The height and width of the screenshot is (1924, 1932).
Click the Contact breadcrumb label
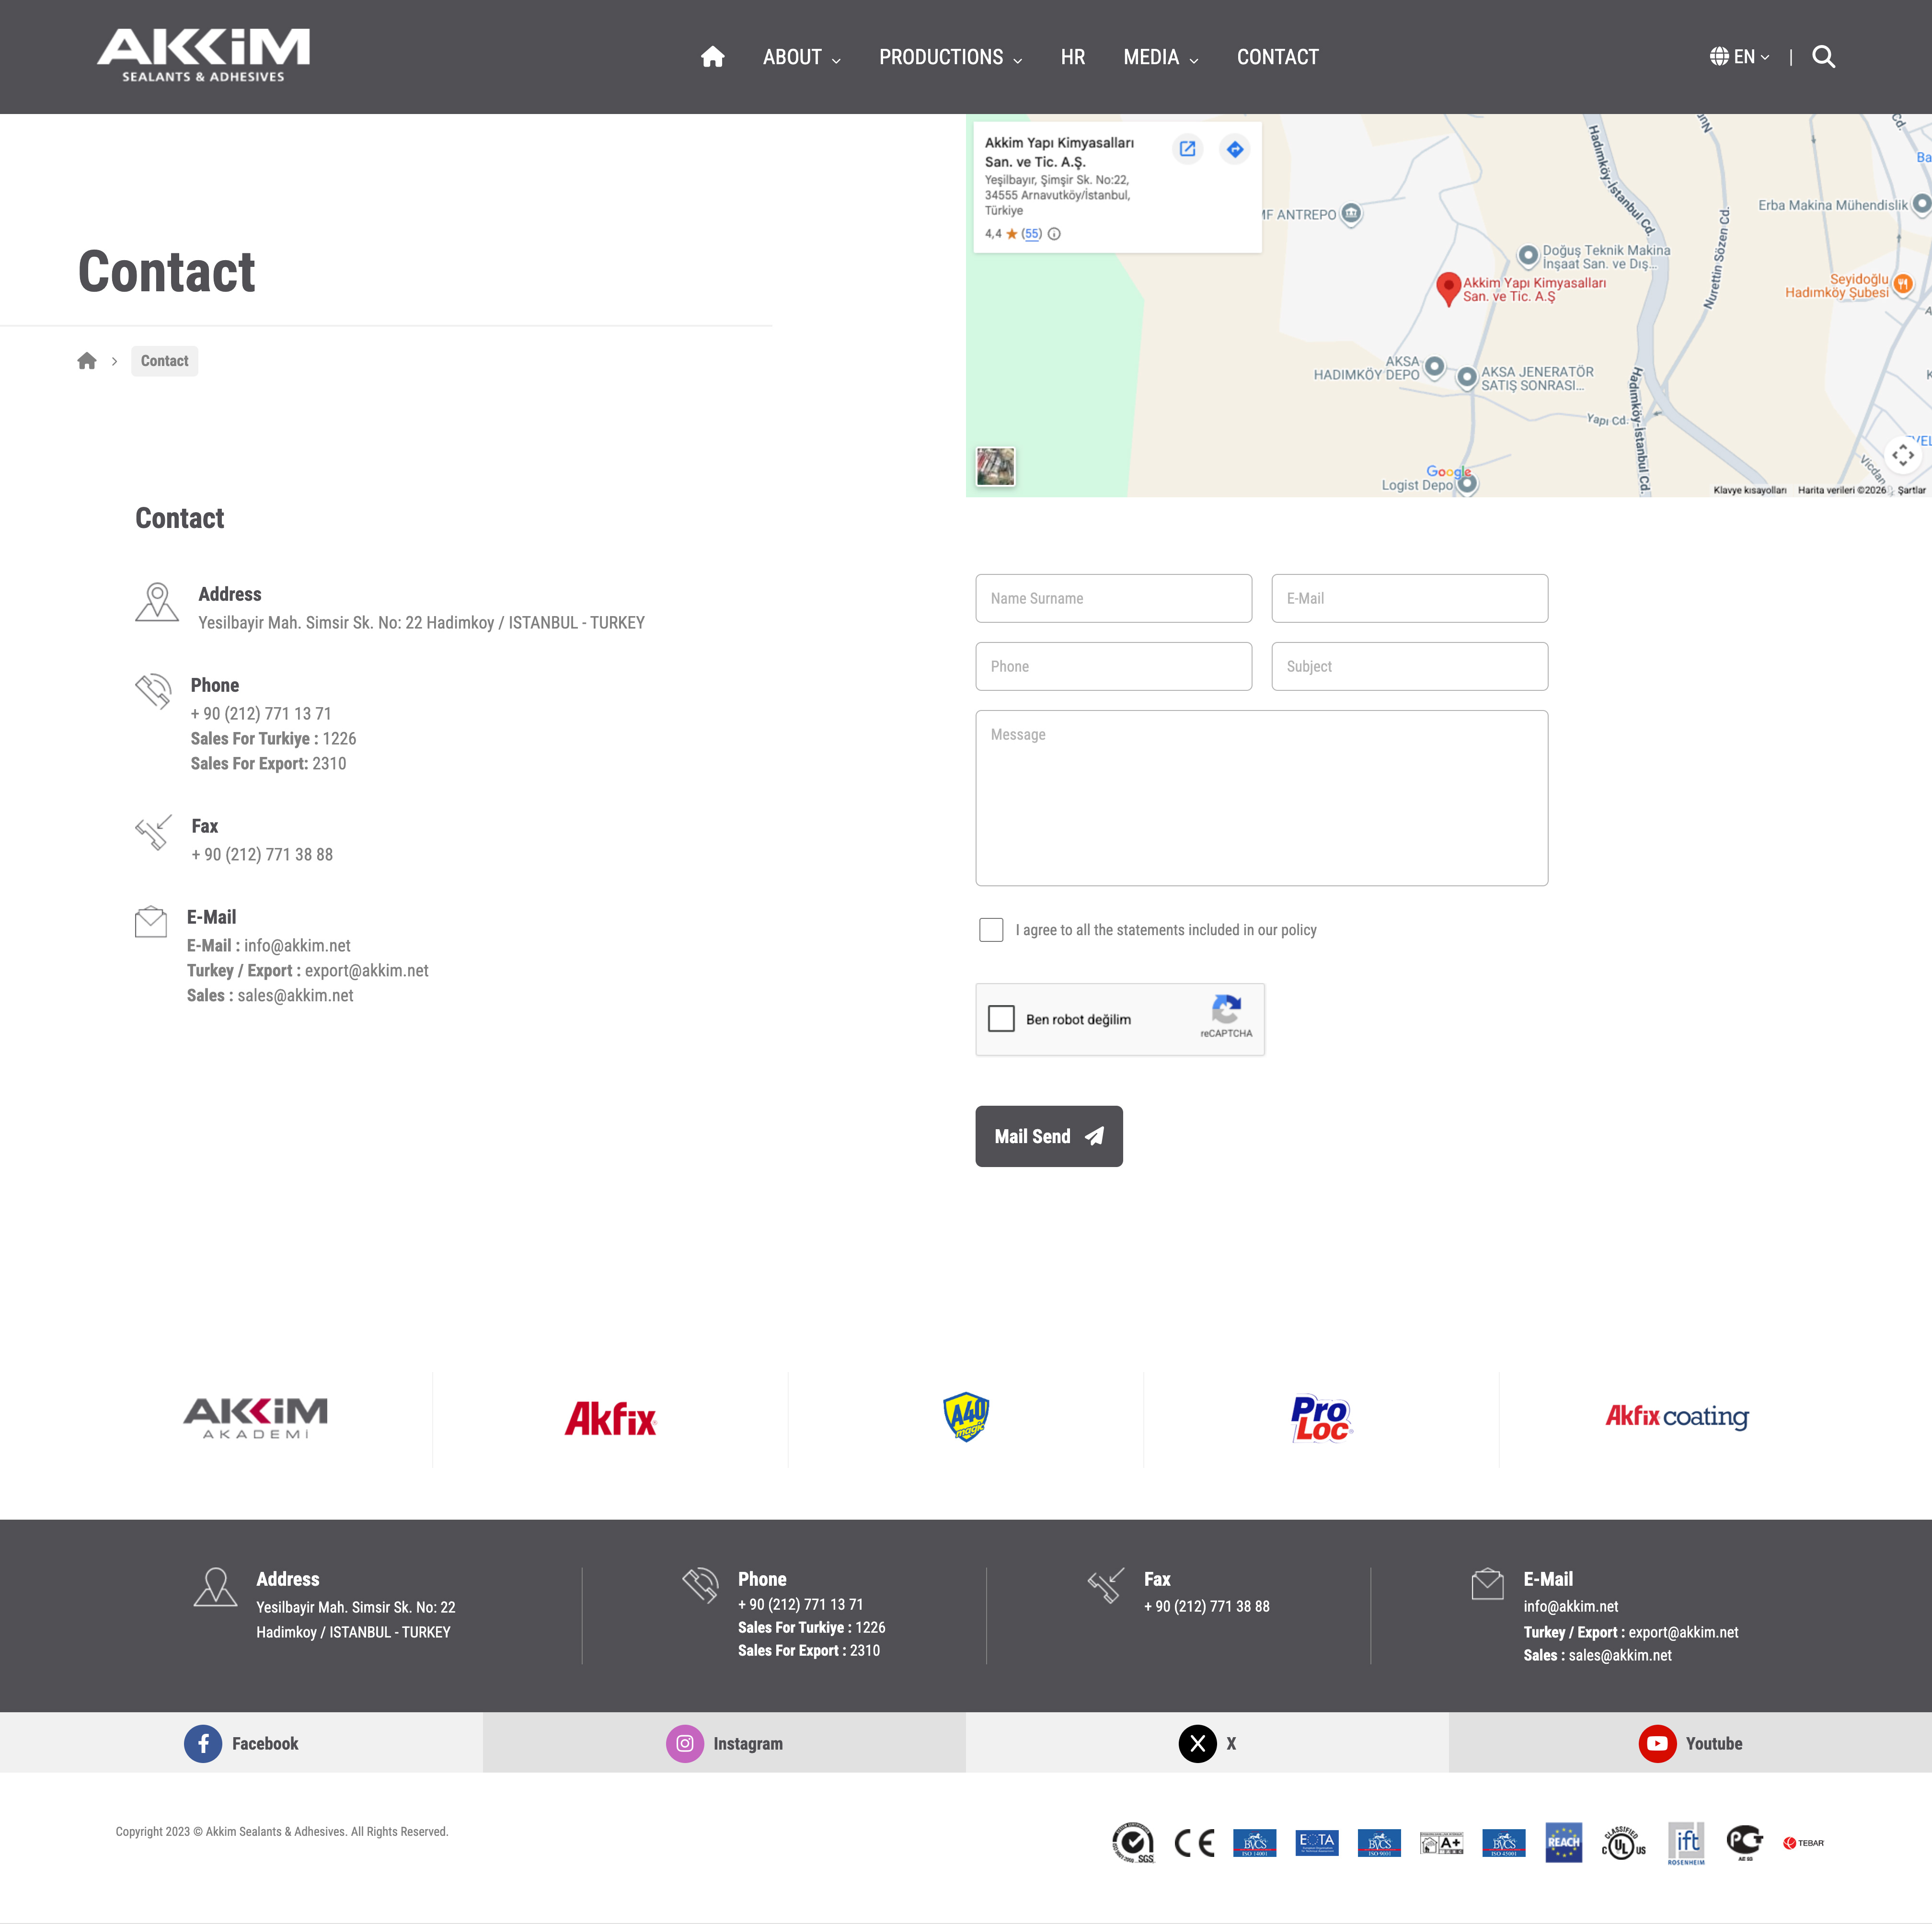pos(164,361)
